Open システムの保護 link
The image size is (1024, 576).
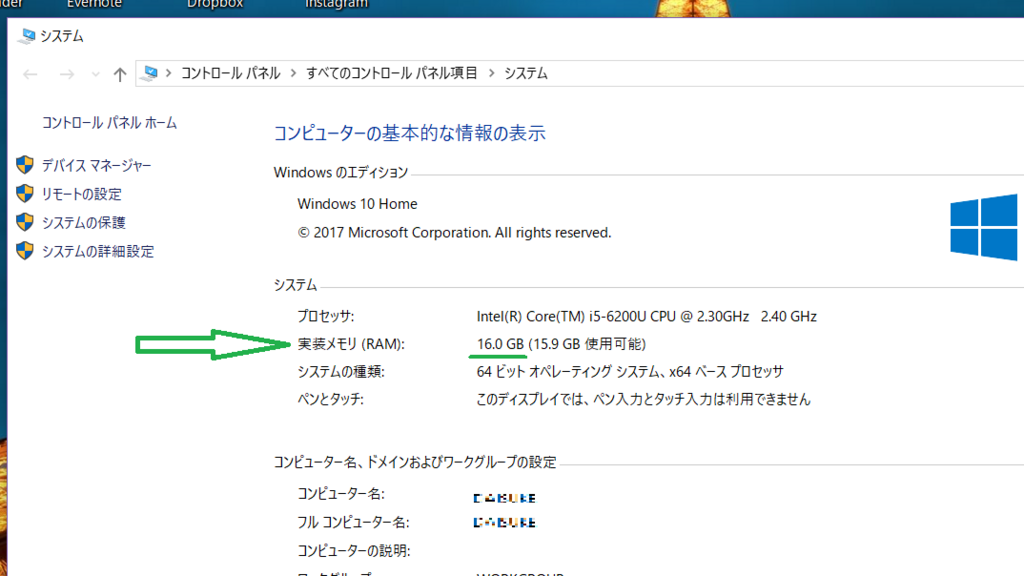click(x=84, y=223)
